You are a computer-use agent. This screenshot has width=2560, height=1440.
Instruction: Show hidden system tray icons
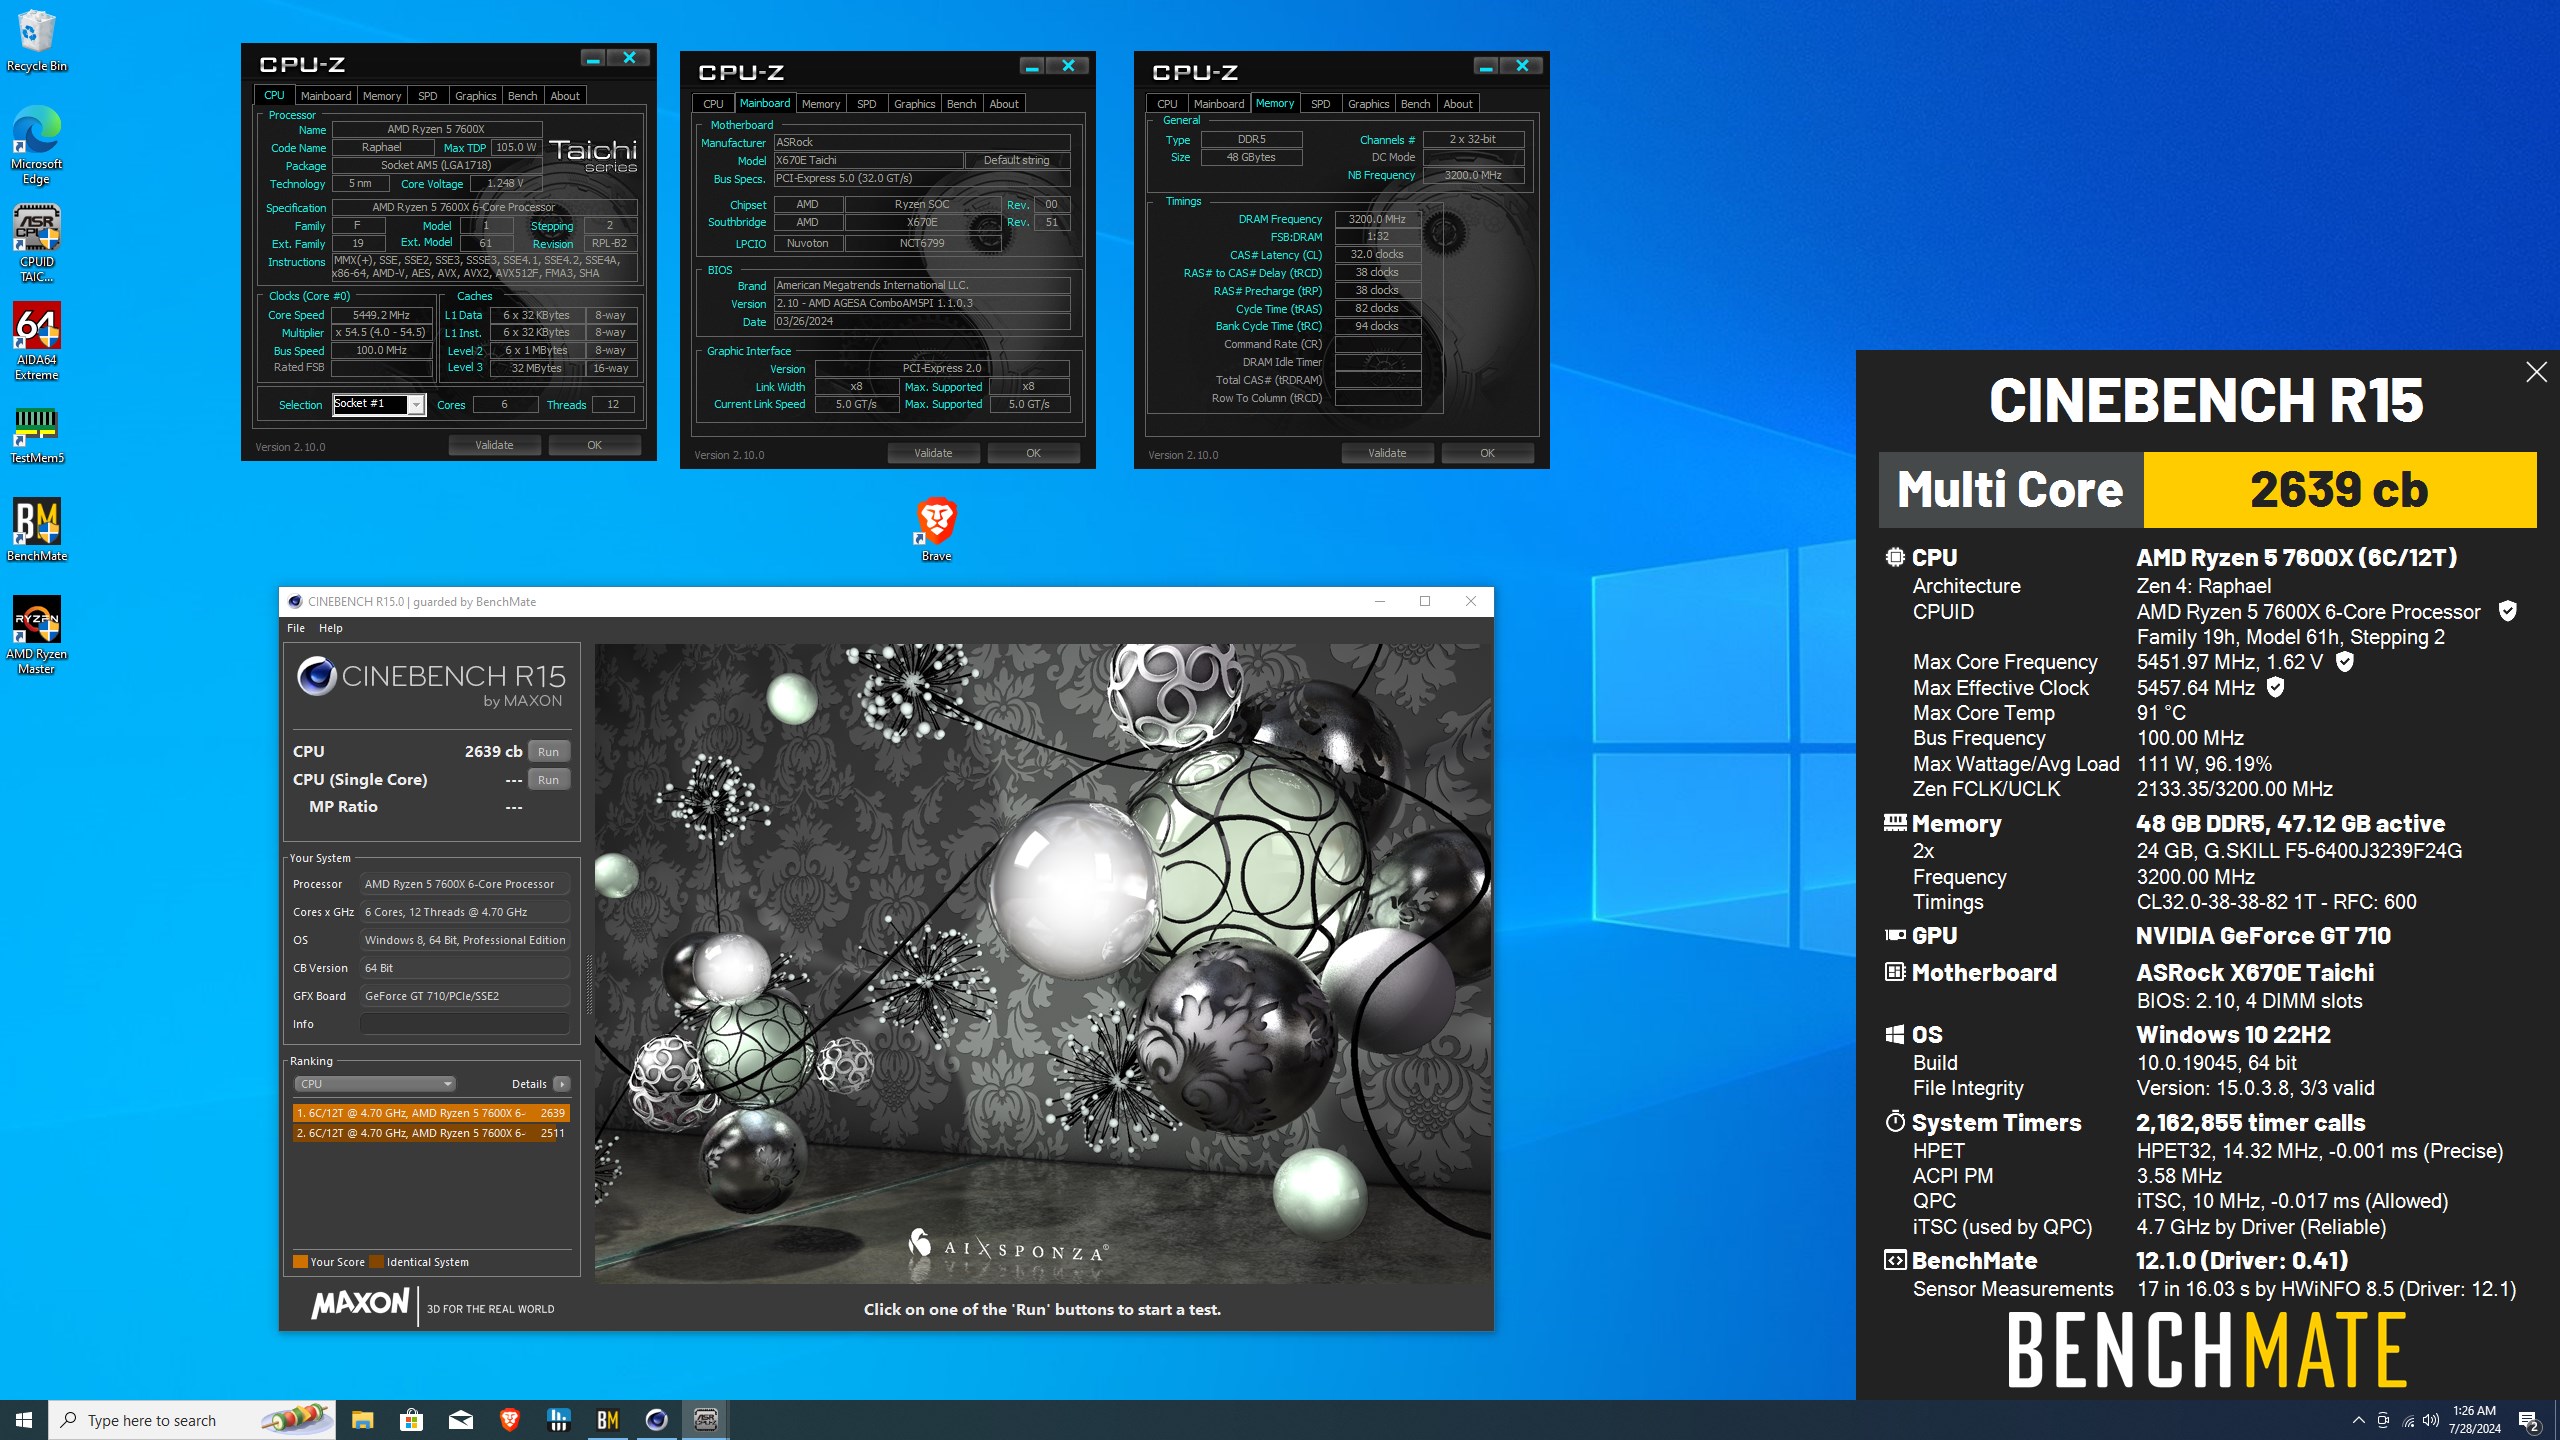pyautogui.click(x=2358, y=1420)
